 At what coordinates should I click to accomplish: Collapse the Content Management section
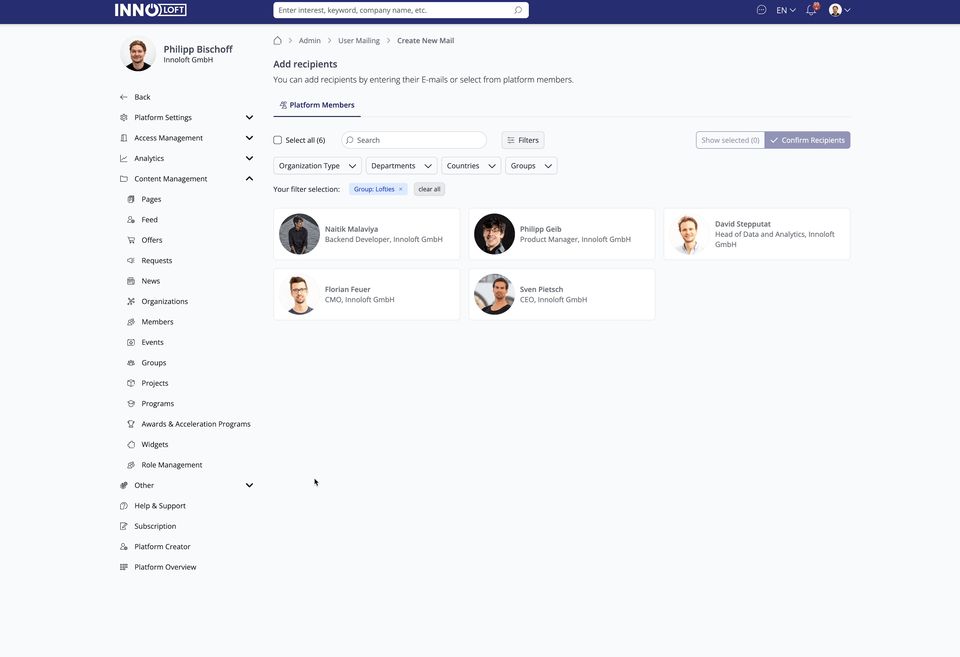coord(249,179)
